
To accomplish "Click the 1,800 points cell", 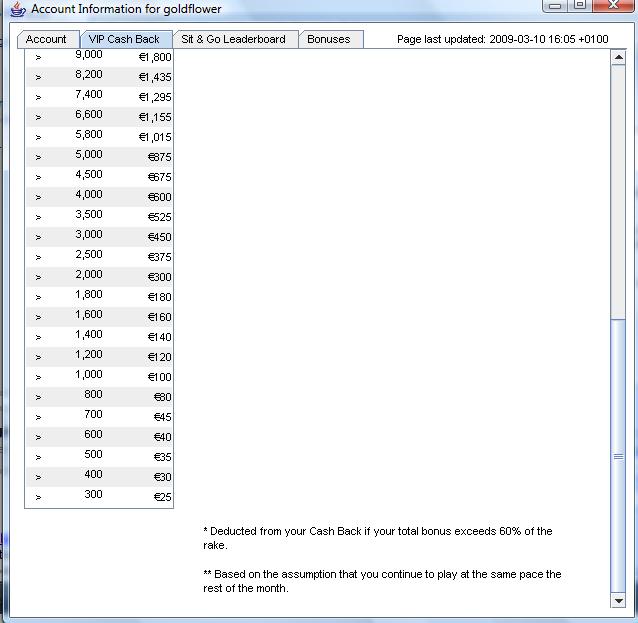I will click(89, 294).
